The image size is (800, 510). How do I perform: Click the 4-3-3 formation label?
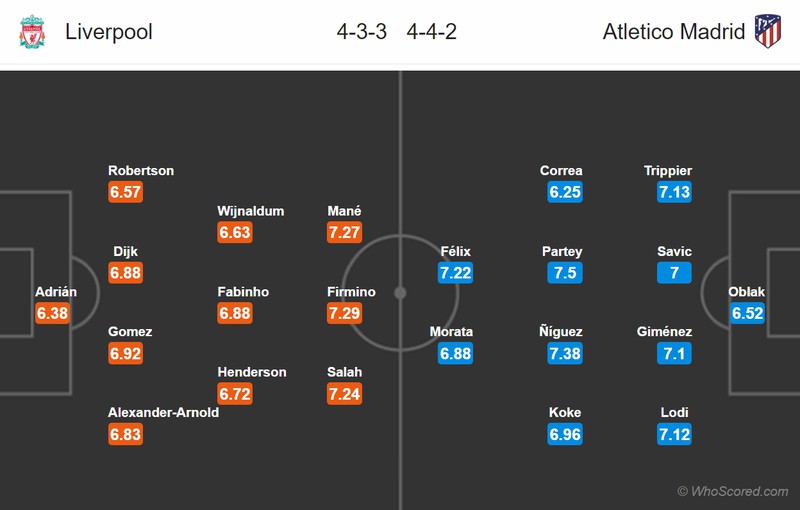(x=361, y=32)
